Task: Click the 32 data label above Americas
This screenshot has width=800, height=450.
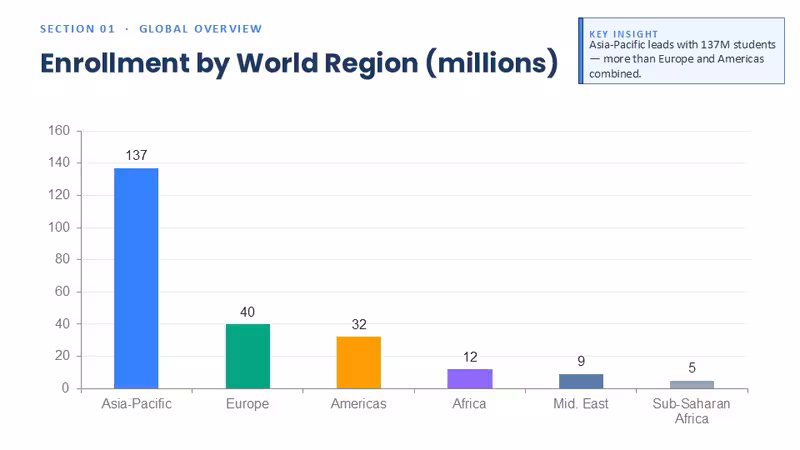Action: click(x=359, y=324)
